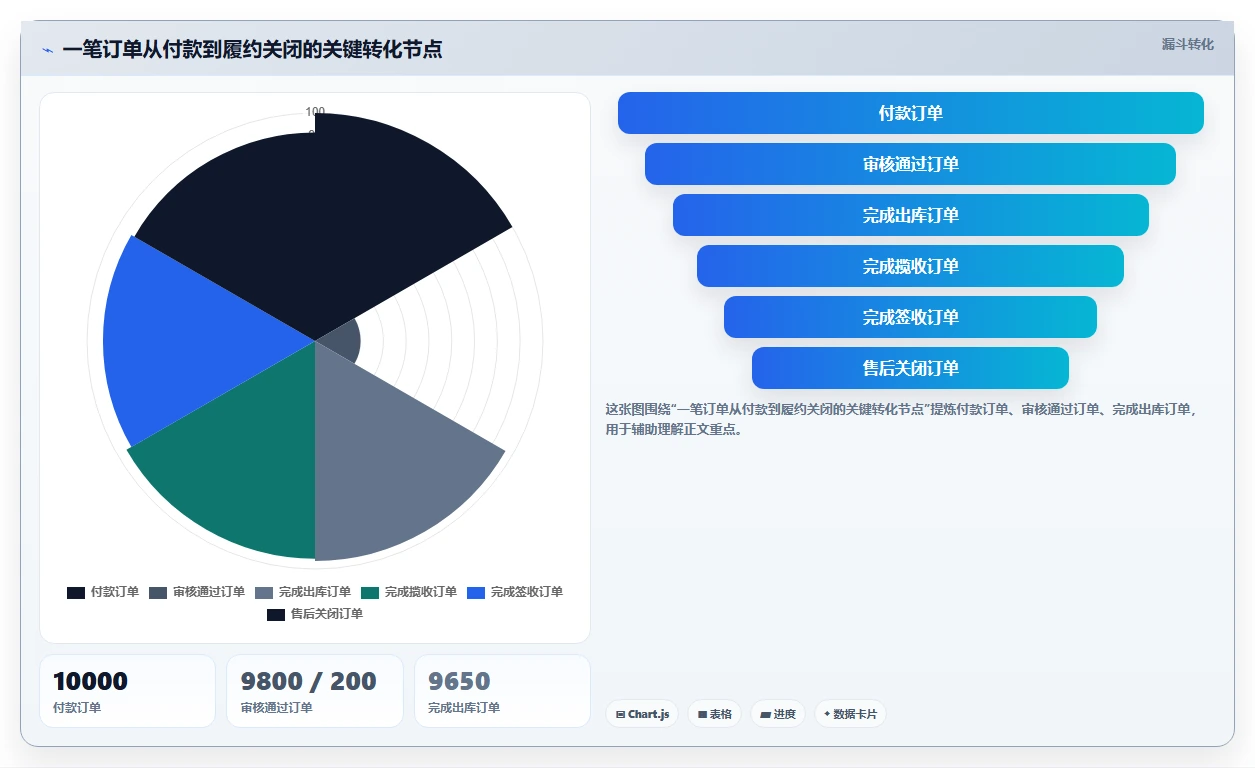Viewport: 1255px width, 768px height.
Task: Select the 付款订单 funnel bar
Action: pos(911,113)
